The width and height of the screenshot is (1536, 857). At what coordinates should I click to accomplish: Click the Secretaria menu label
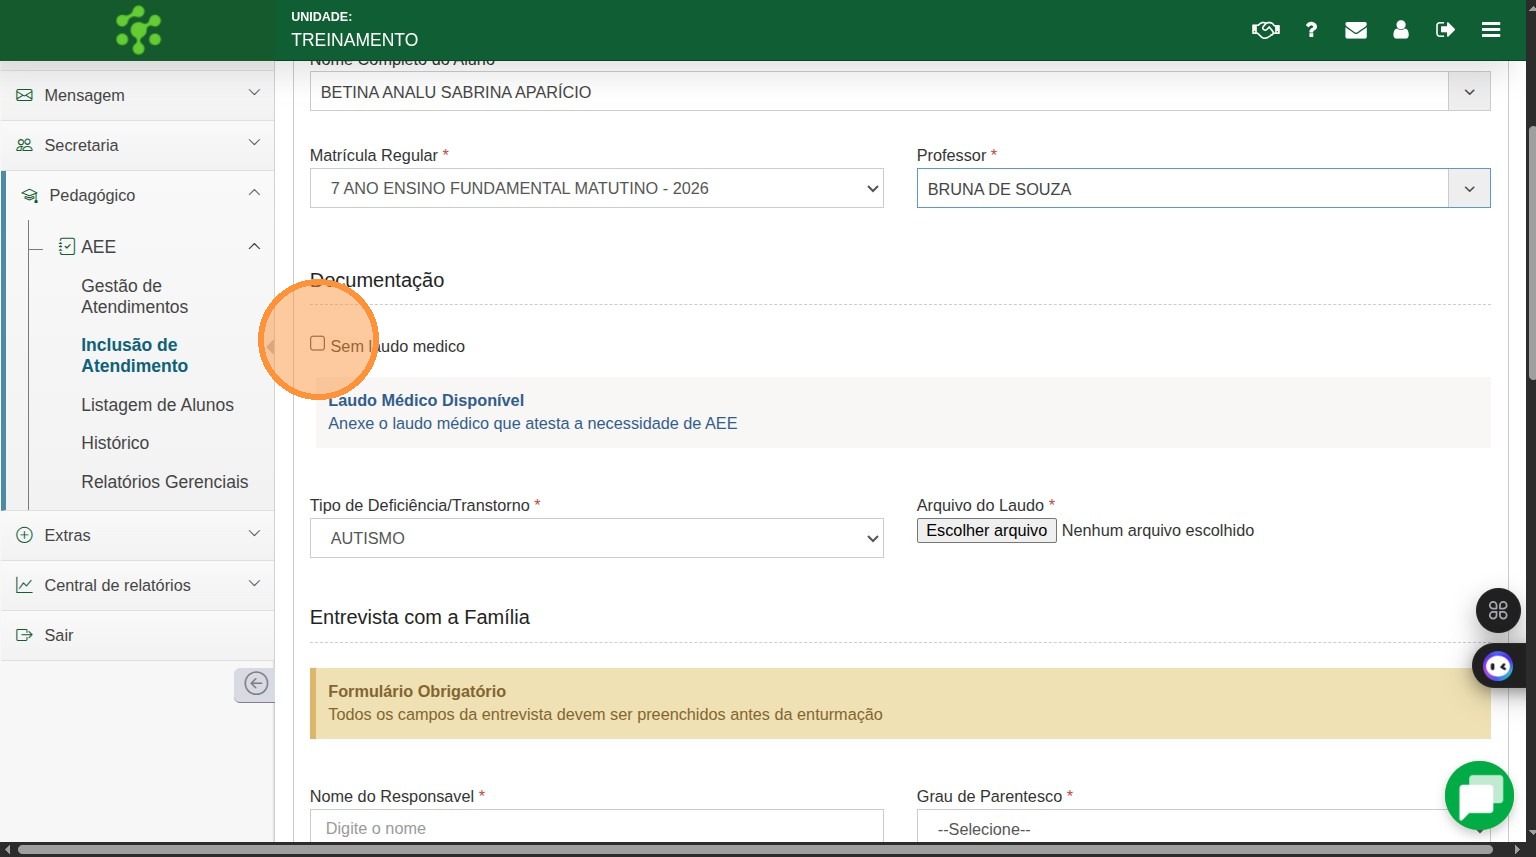(x=81, y=145)
